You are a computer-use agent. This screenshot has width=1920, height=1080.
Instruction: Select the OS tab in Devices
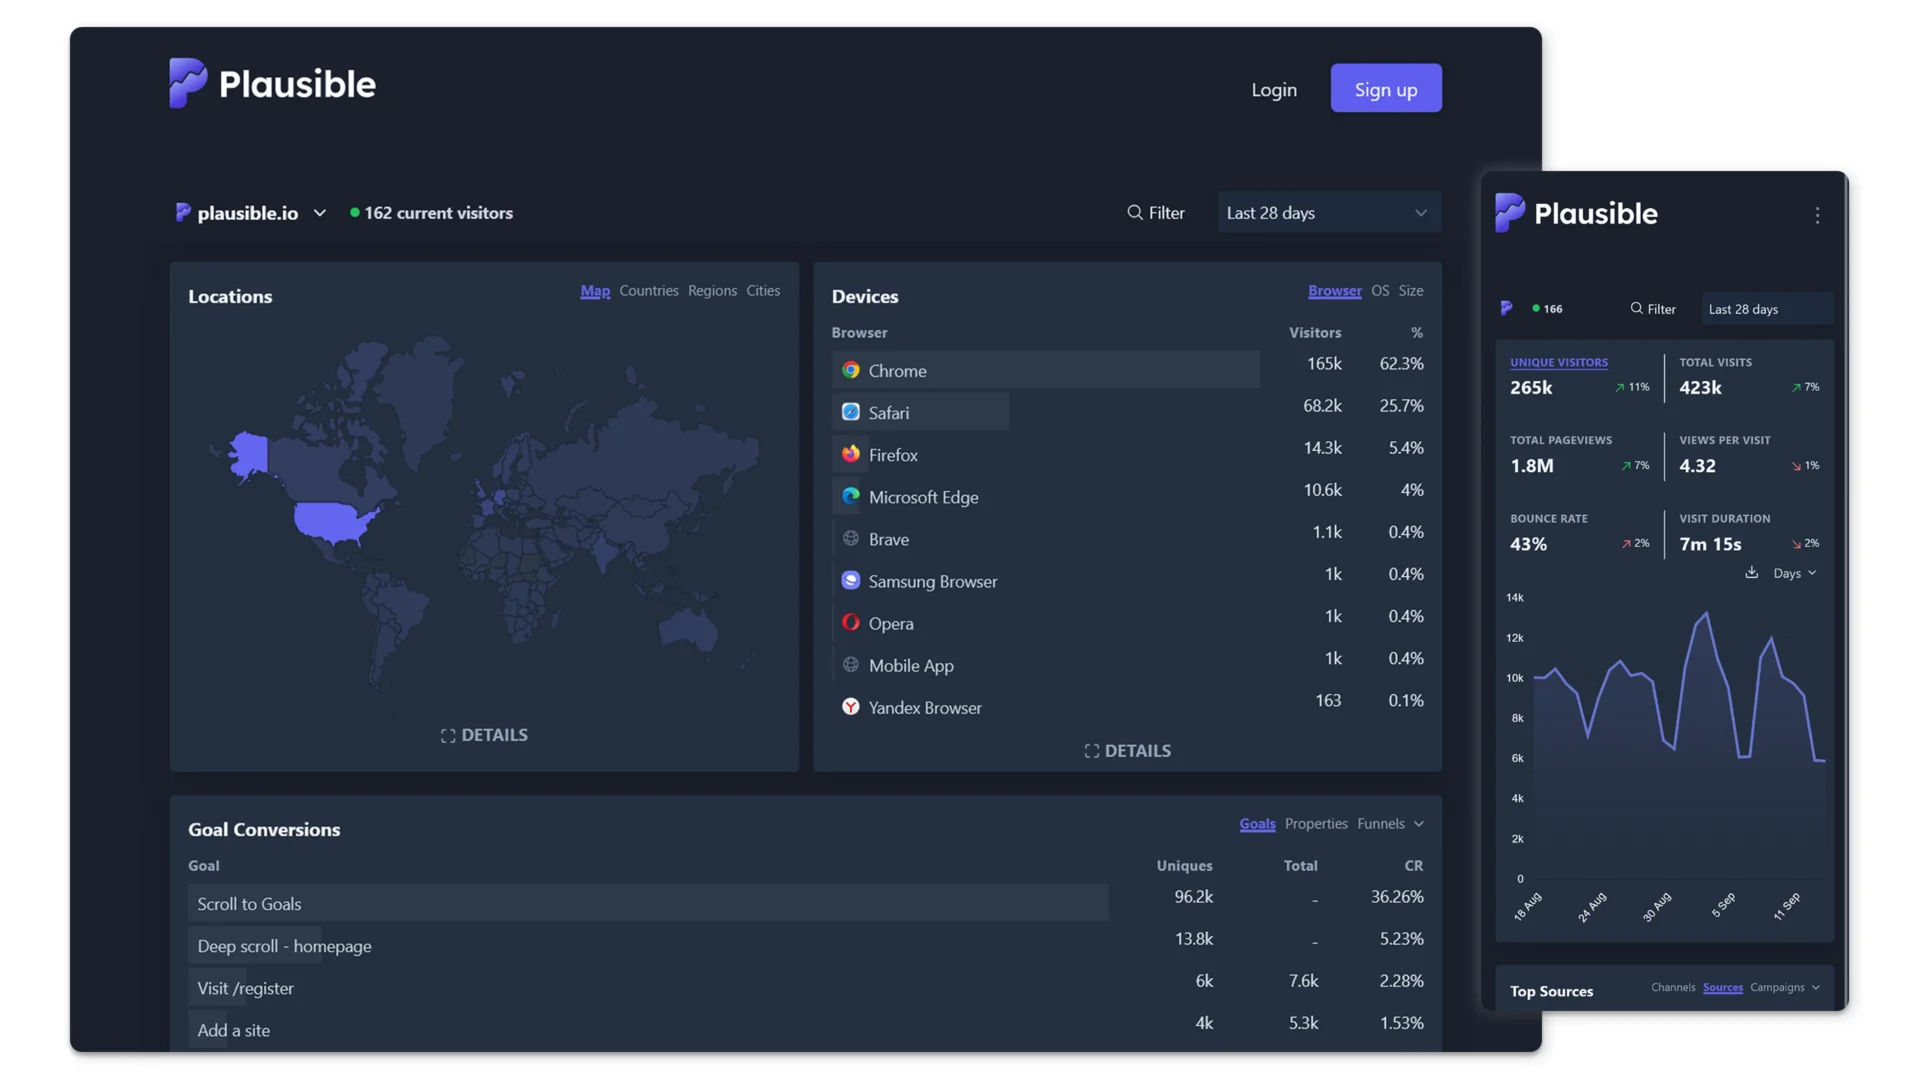click(1380, 291)
